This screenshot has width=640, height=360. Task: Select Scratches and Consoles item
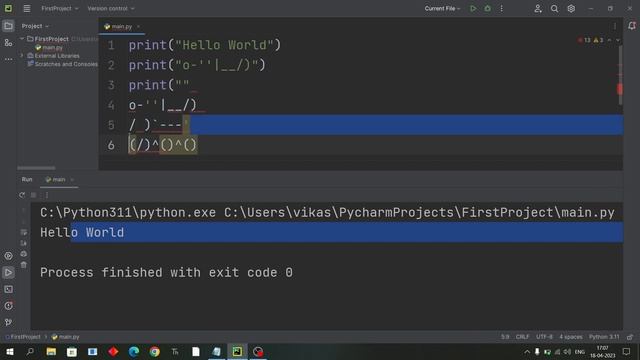pos(62,64)
